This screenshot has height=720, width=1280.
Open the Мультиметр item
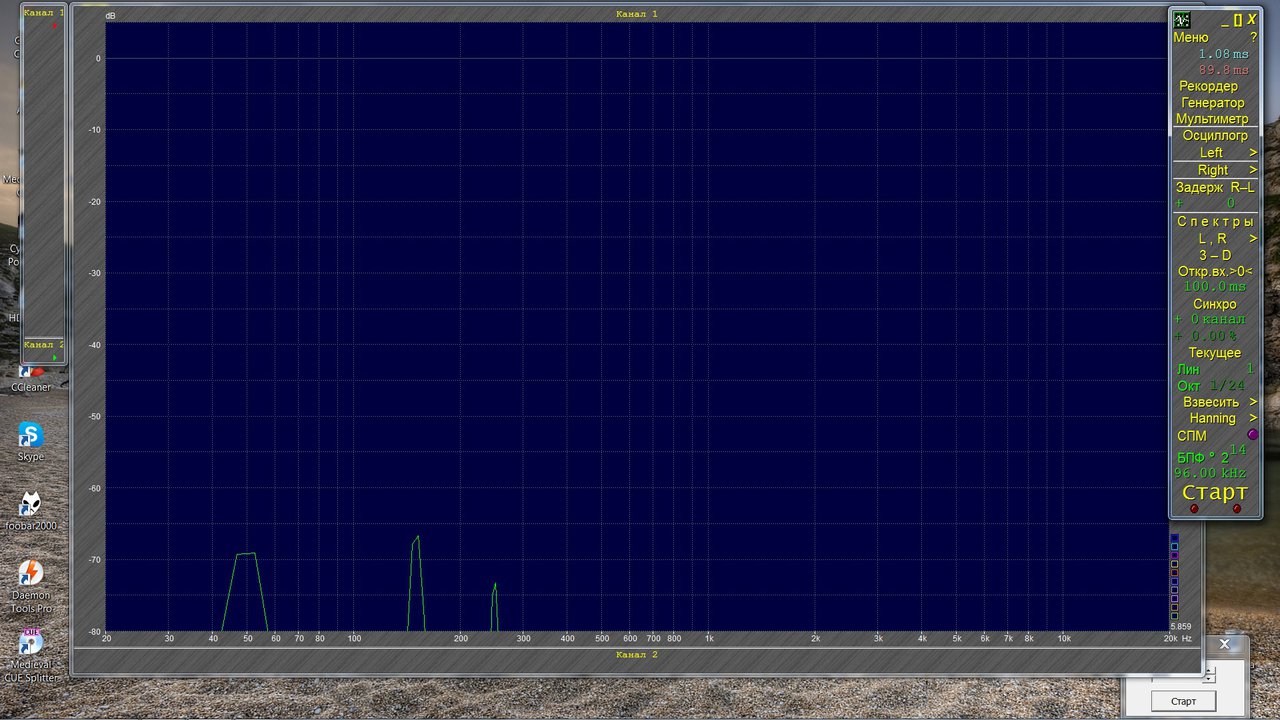coord(1212,118)
